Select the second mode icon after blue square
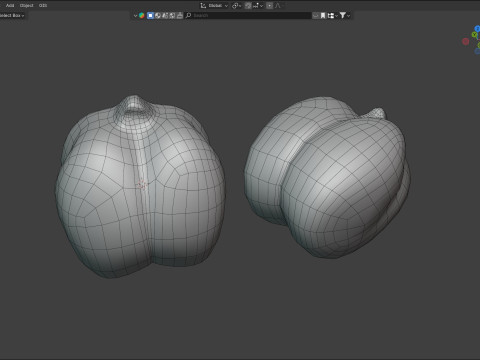The image size is (480, 360). point(158,15)
